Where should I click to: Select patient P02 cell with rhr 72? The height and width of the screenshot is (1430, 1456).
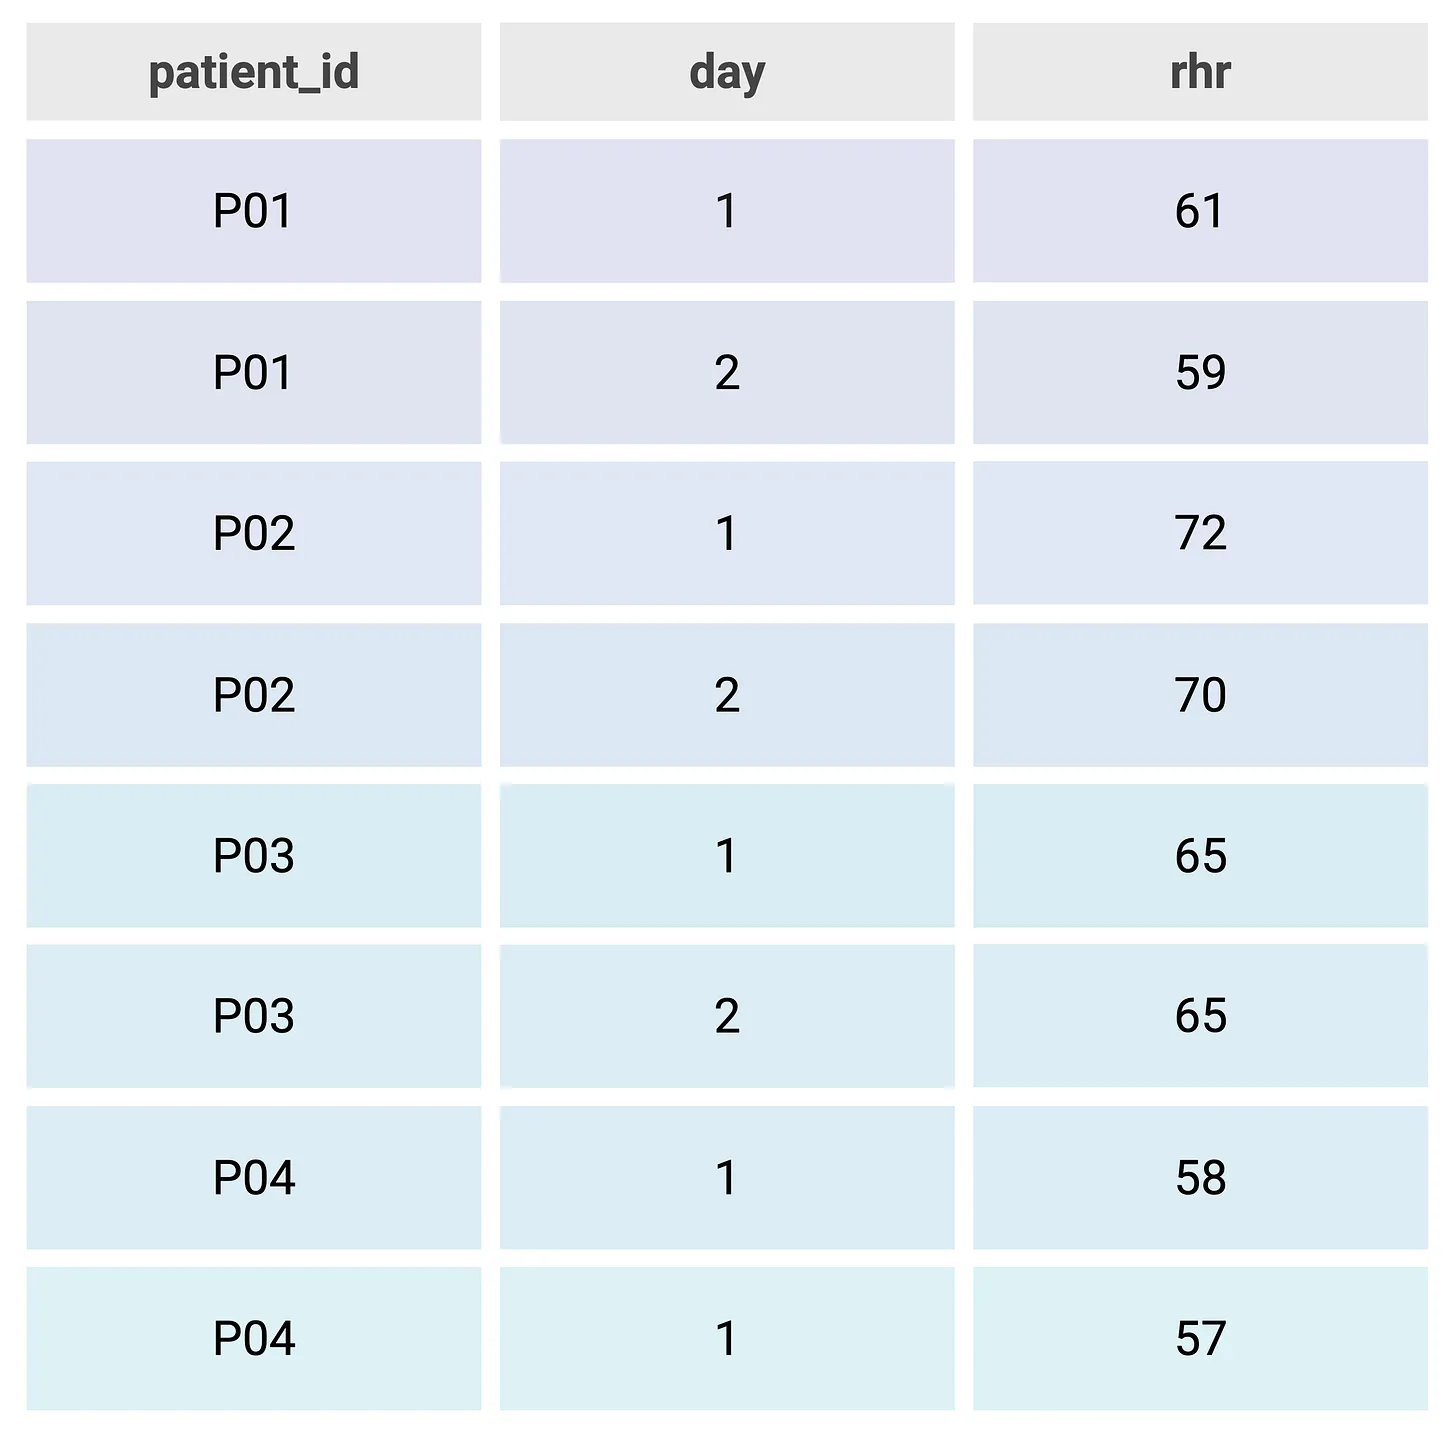[x=253, y=533]
